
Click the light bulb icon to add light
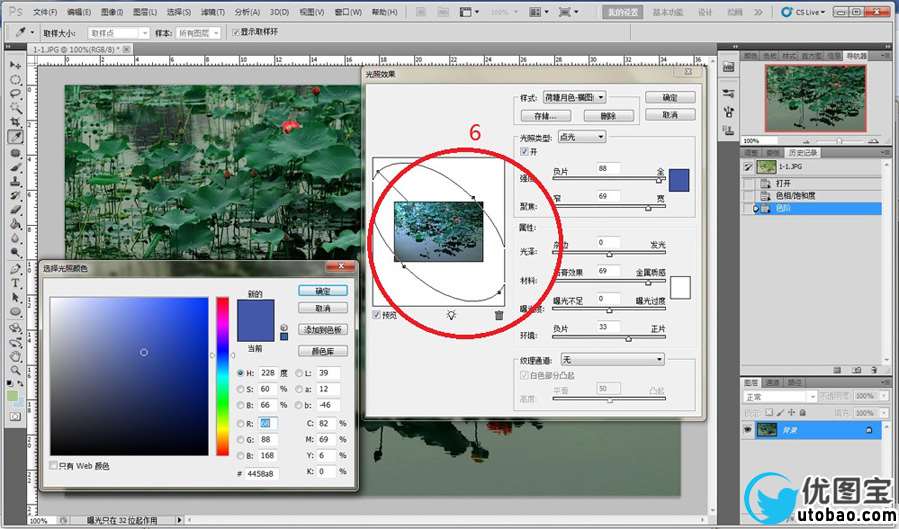[451, 315]
